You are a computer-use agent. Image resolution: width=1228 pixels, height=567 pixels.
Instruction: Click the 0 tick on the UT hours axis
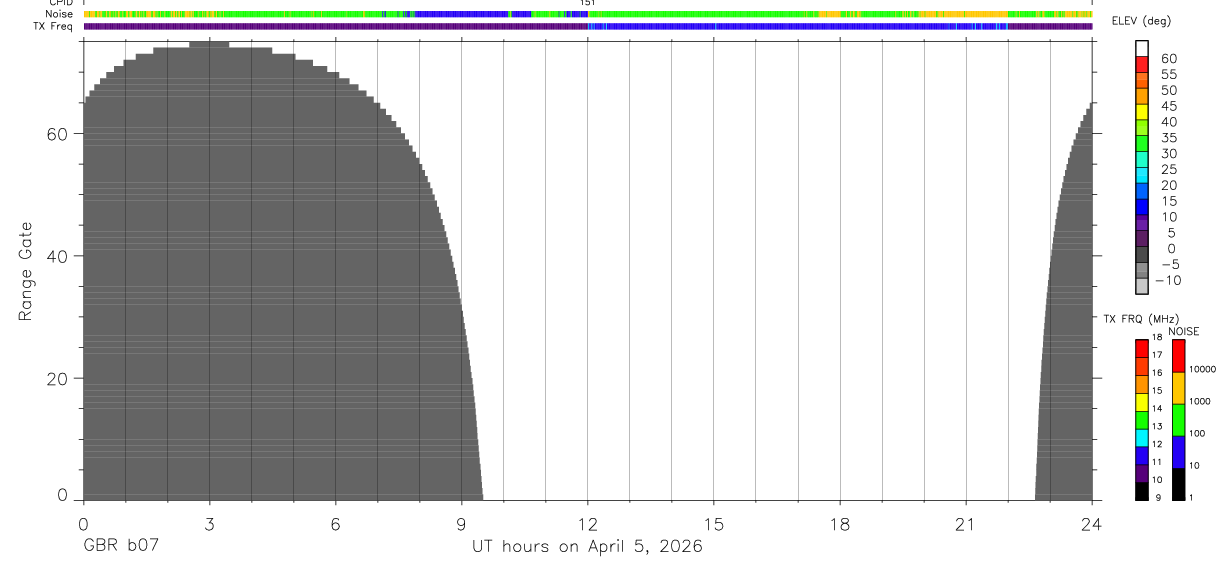(83, 525)
